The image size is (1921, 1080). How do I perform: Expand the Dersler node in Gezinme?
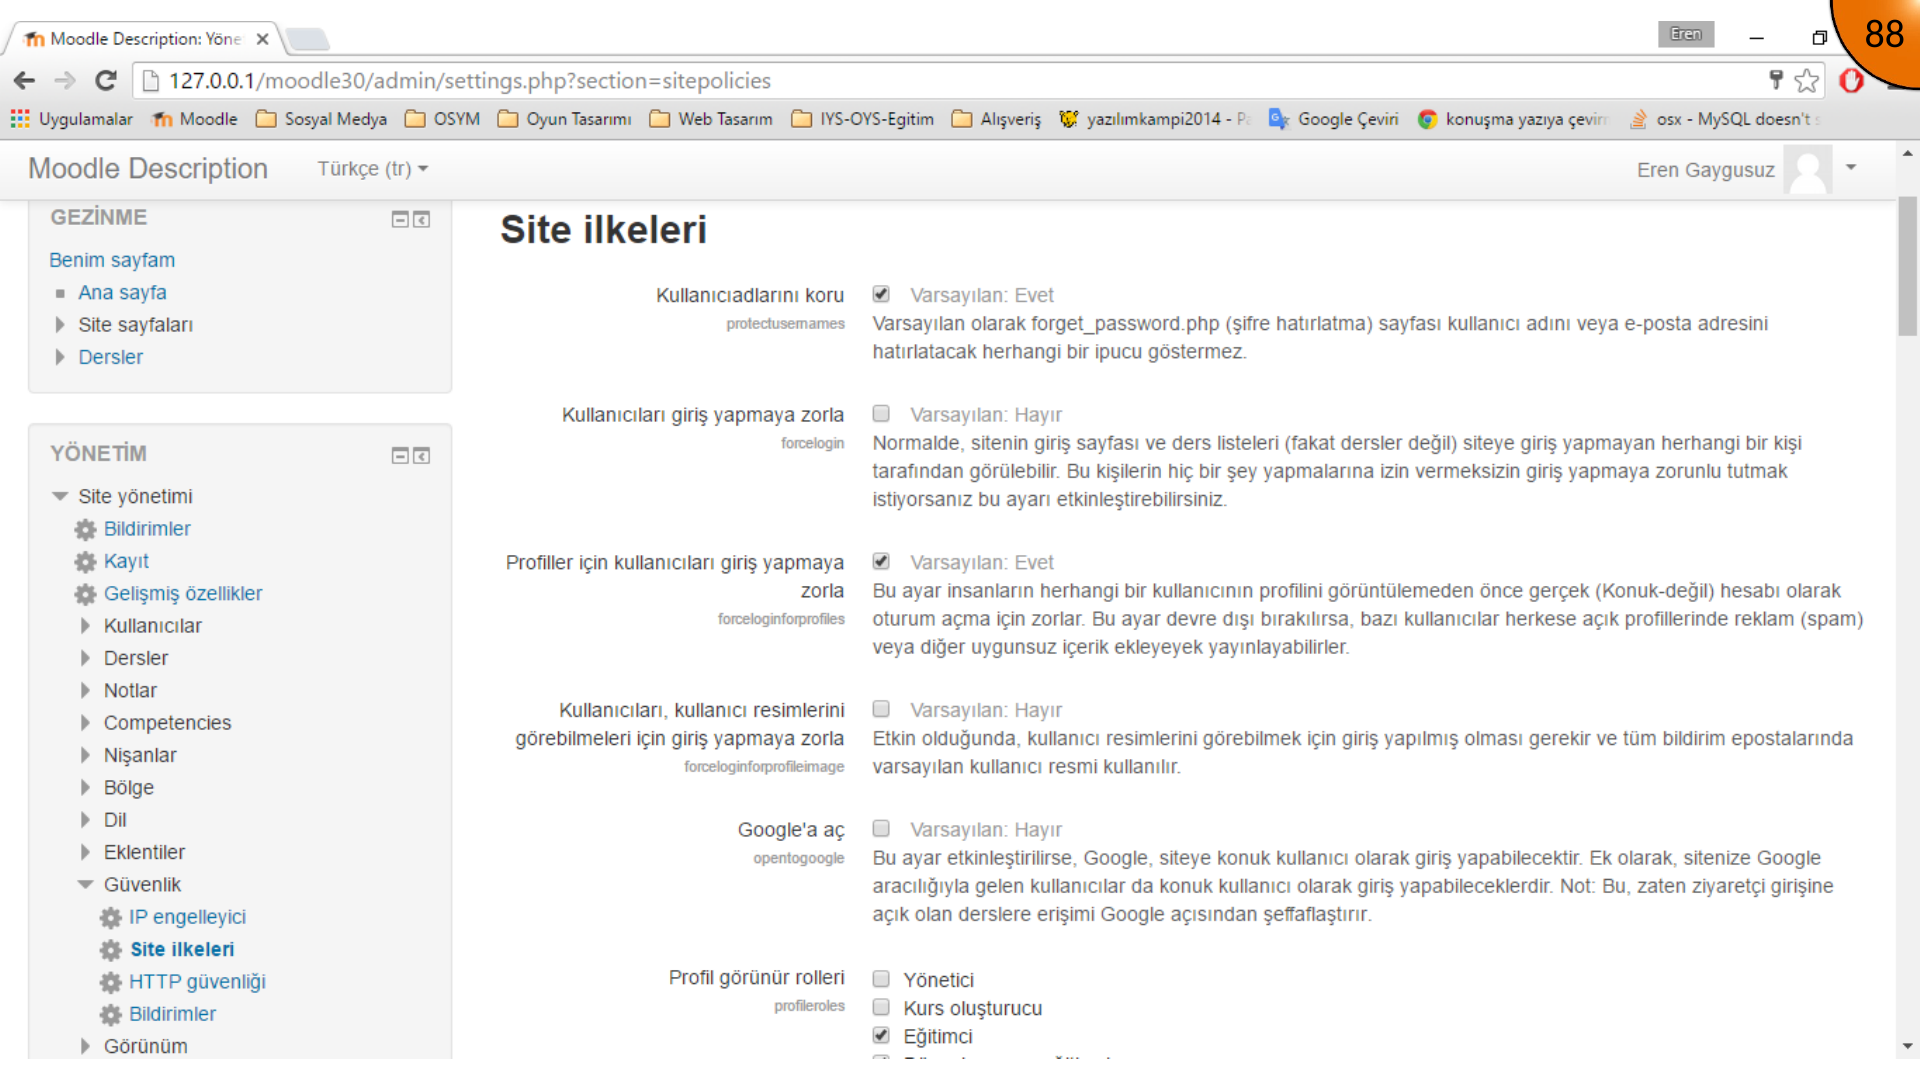(x=60, y=357)
